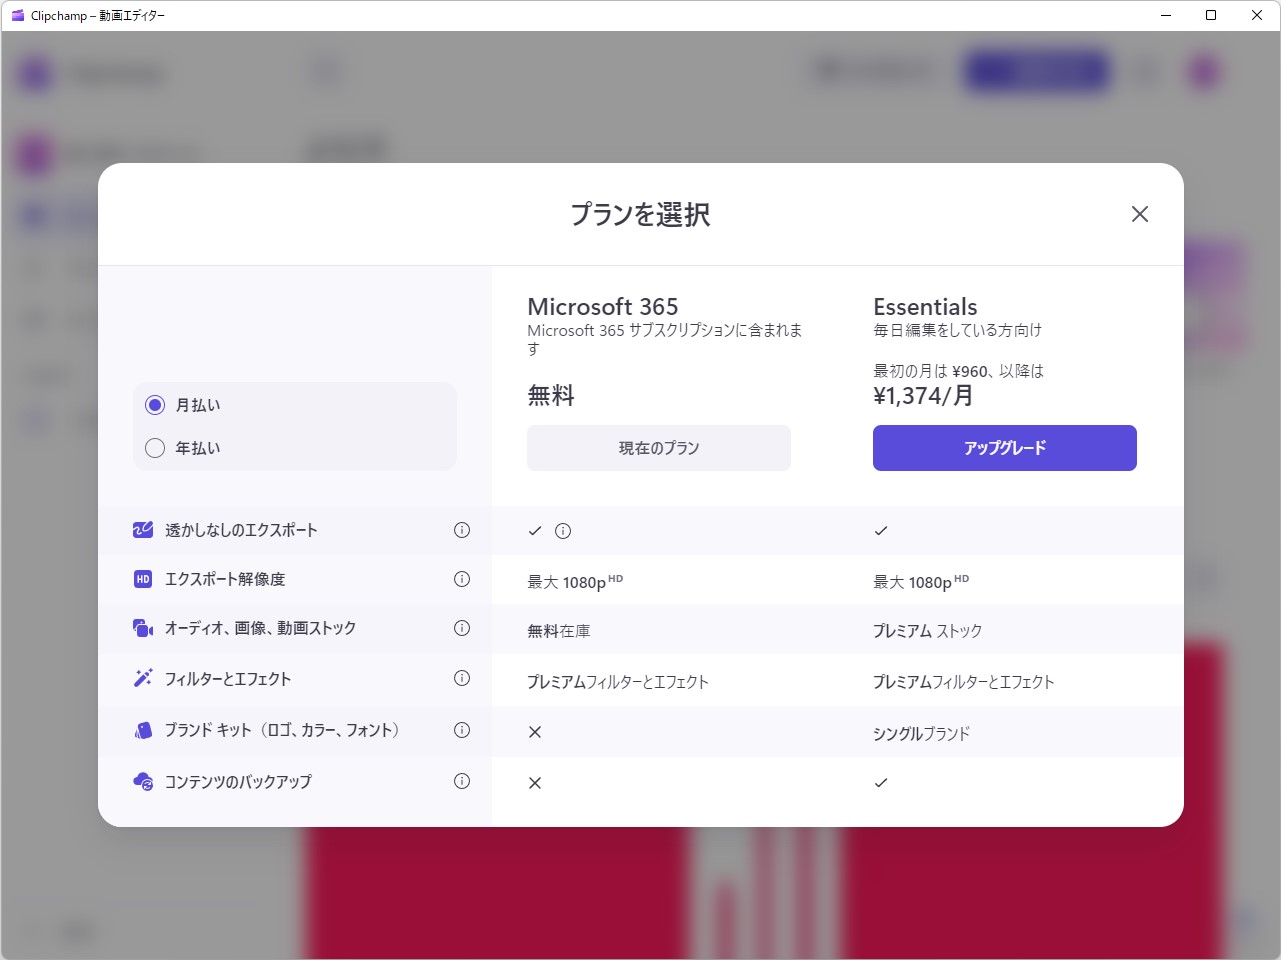Viewport: 1281px width, 960px height.
Task: Click the Clipchamp icon in the title bar
Action: (x=17, y=15)
